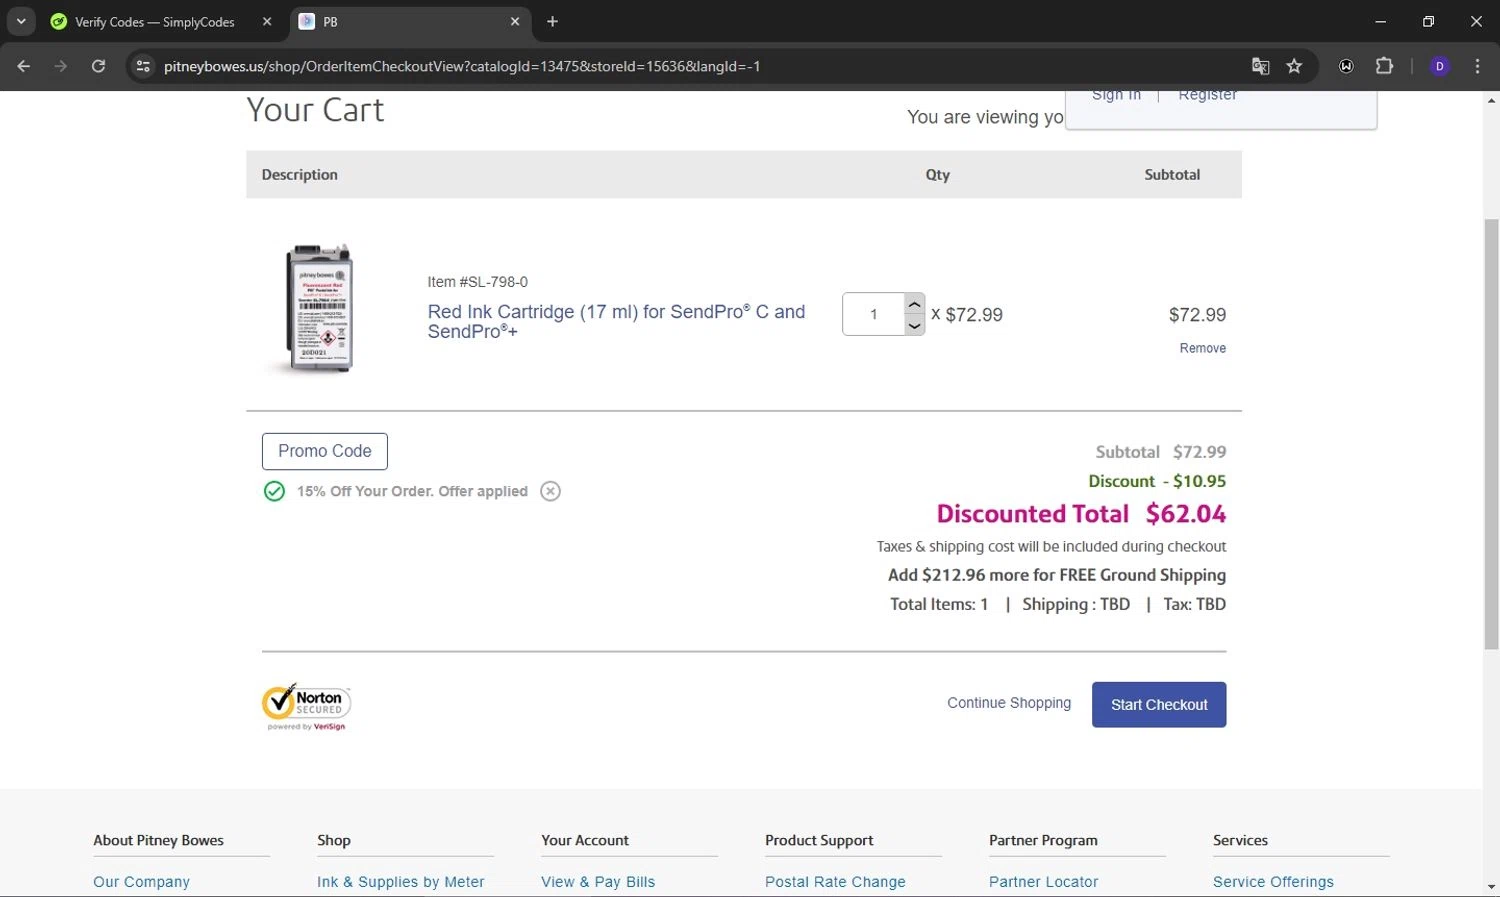
Task: Open a new browser tab
Action: (x=552, y=21)
